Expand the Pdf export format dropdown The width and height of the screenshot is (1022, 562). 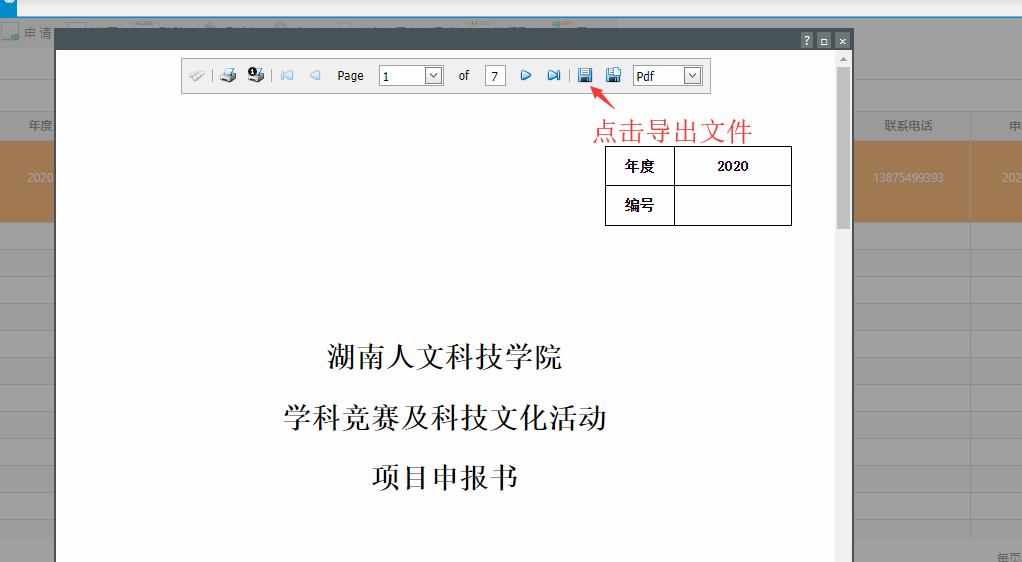coord(692,76)
